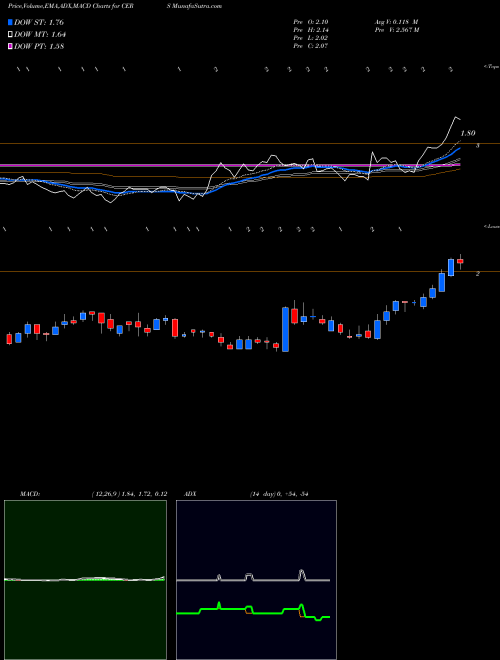Click the 'Pre C: 2.07' previous close value
Image resolution: width=500 pixels, height=660 pixels.
pos(311,46)
